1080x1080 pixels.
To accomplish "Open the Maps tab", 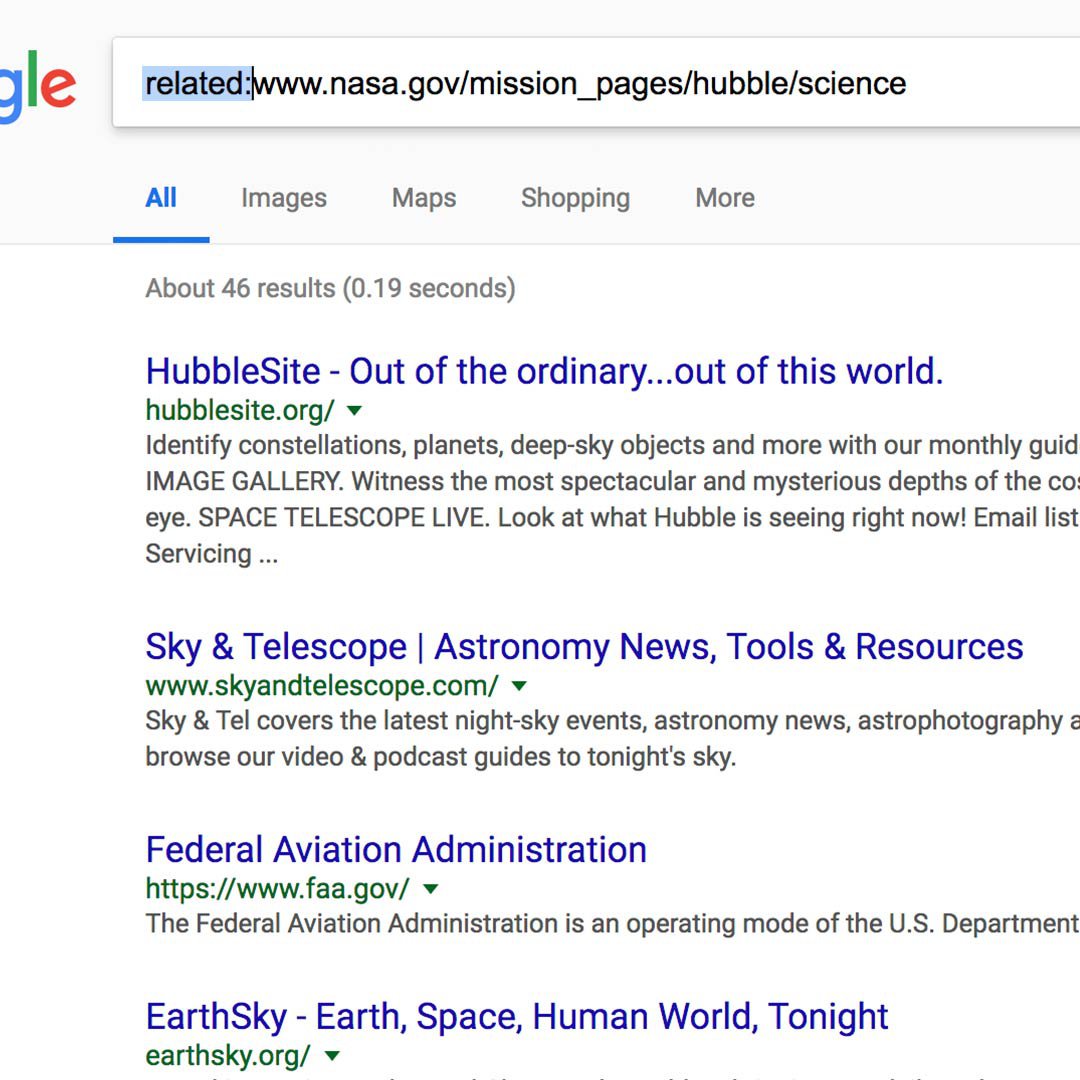I will click(x=424, y=198).
